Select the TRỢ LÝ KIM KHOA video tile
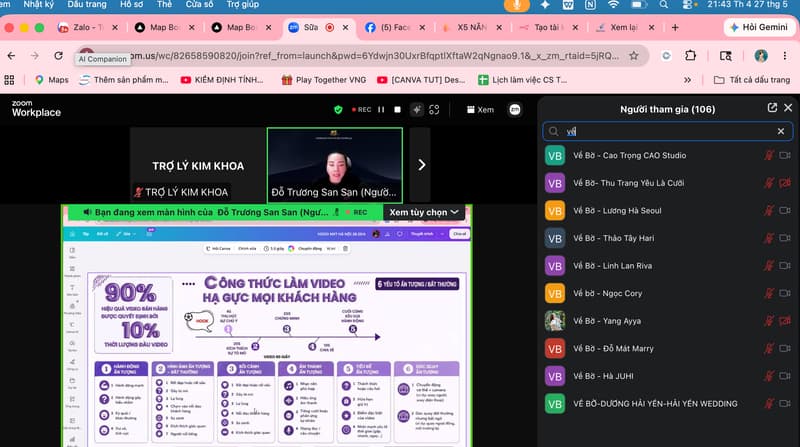Viewport: 800px width, 447px height. point(198,165)
